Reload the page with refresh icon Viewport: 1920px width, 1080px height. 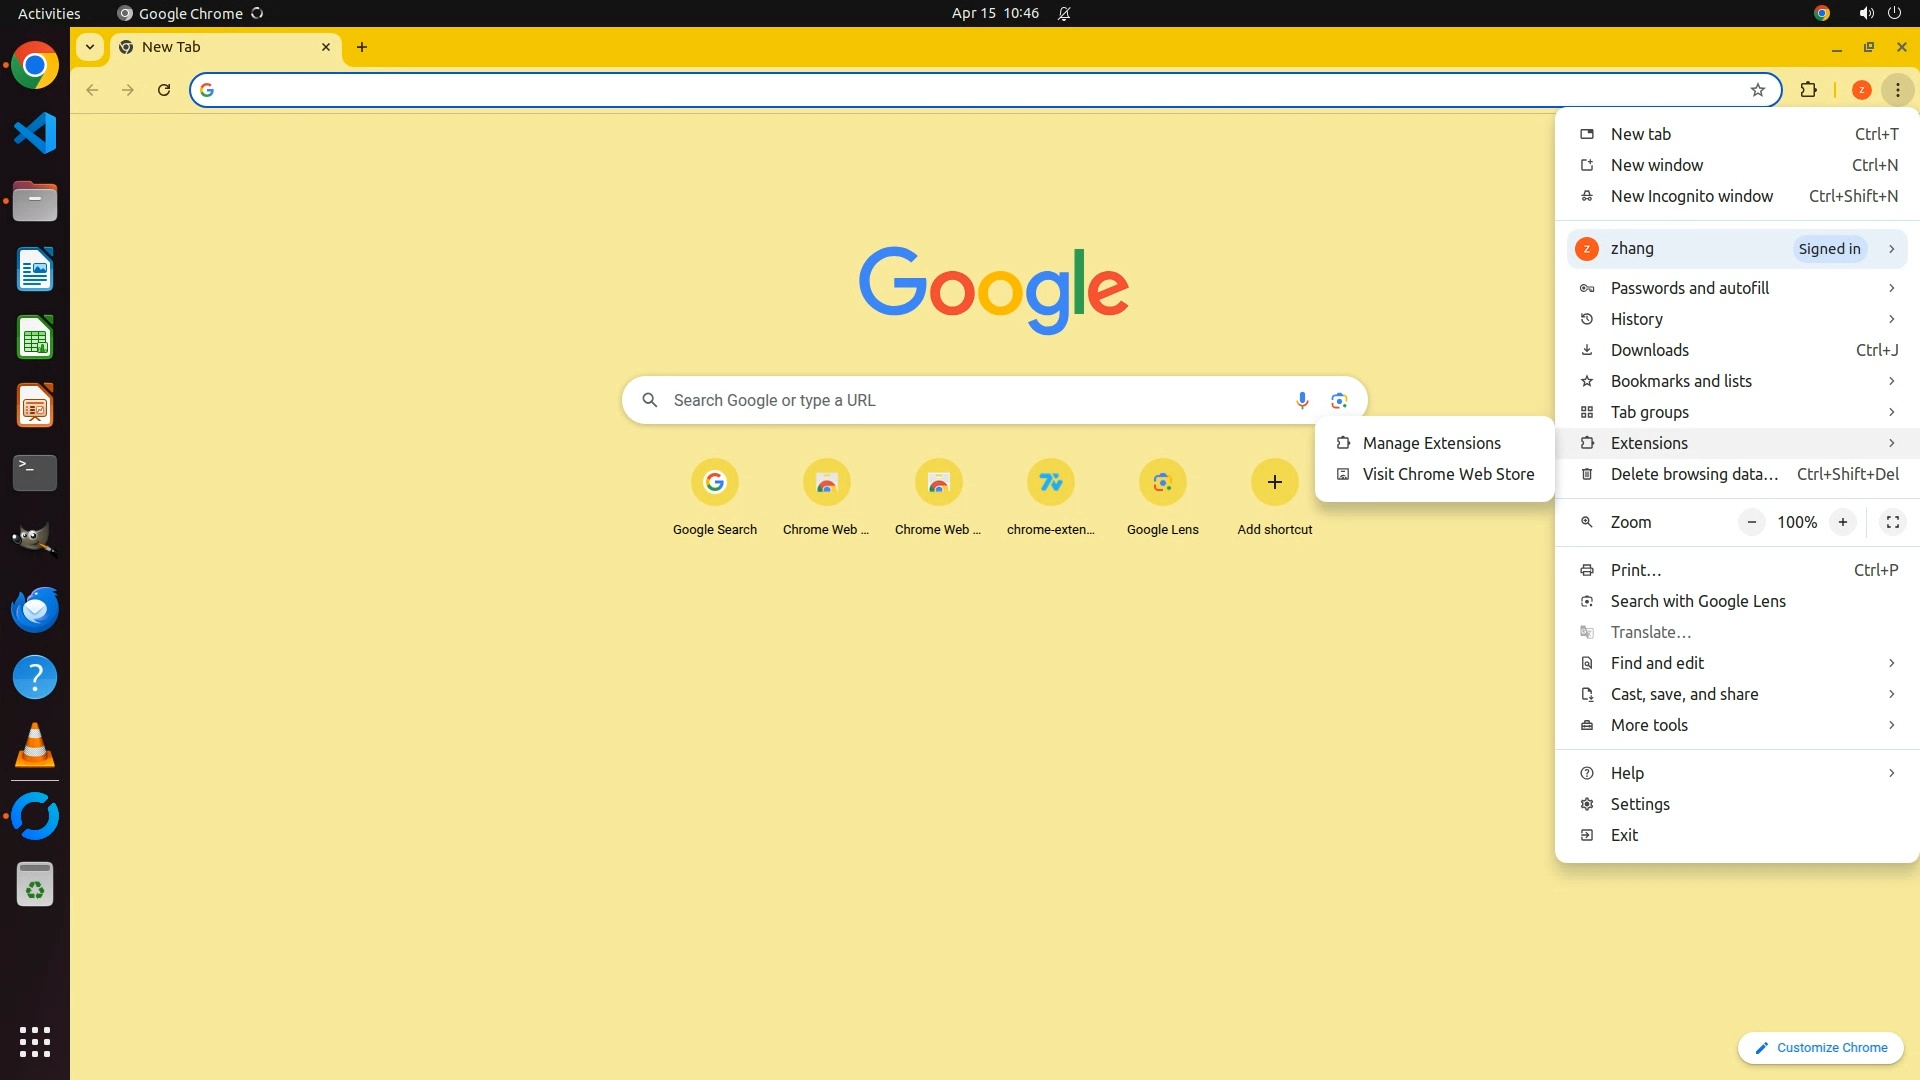click(164, 90)
